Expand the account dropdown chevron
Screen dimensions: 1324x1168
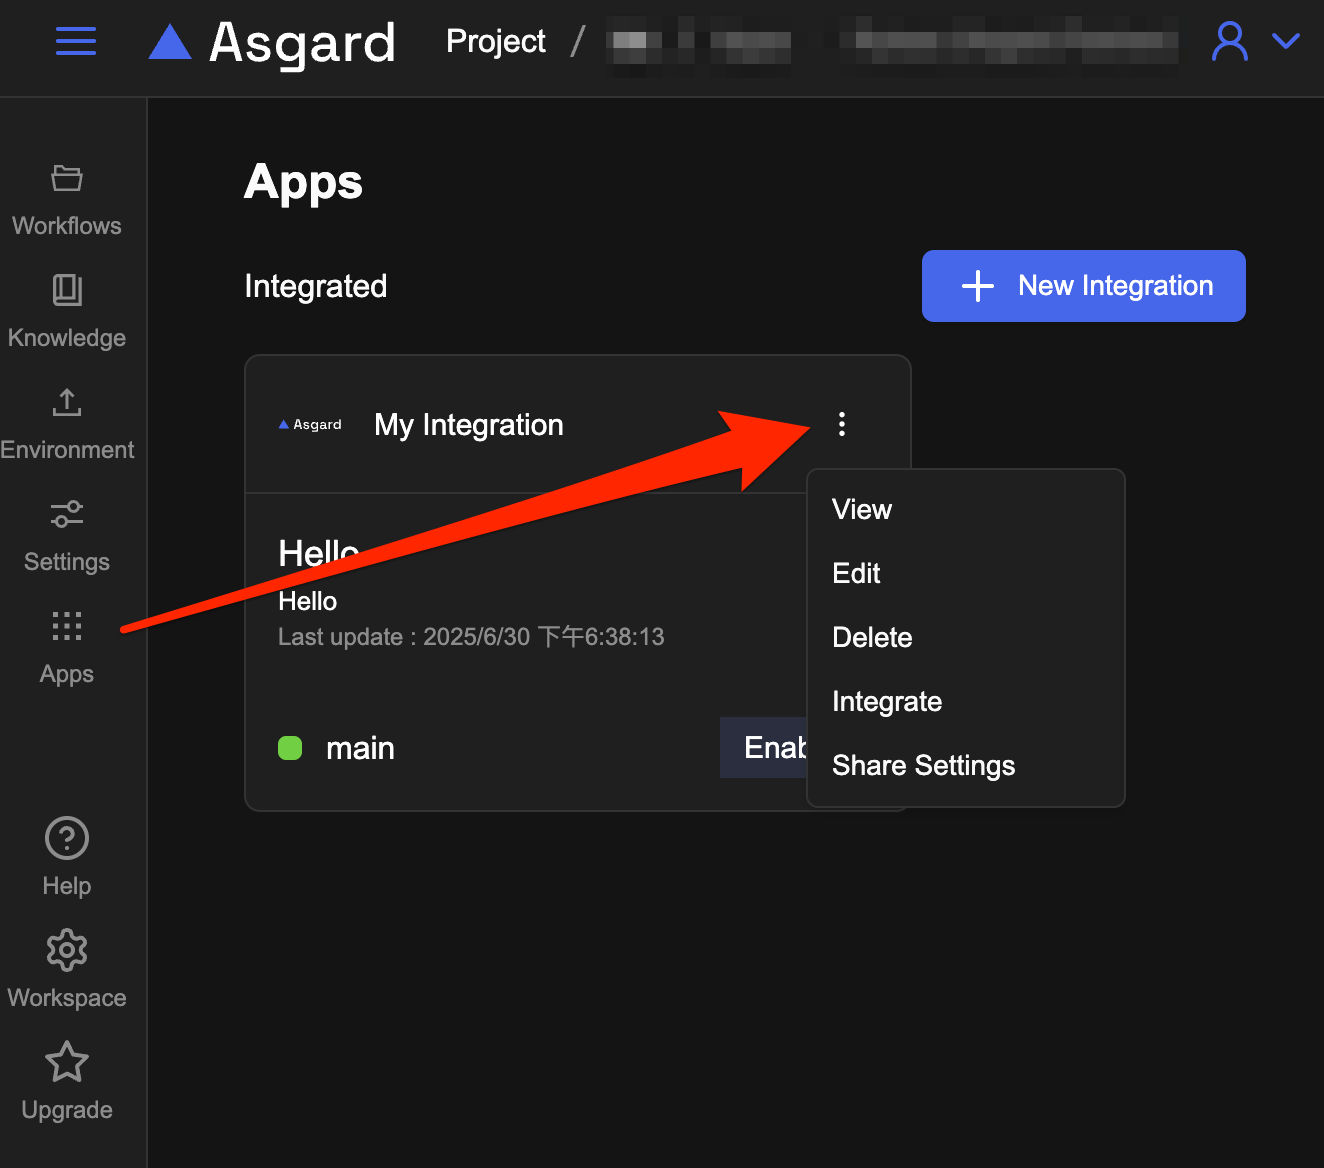pyautogui.click(x=1285, y=41)
